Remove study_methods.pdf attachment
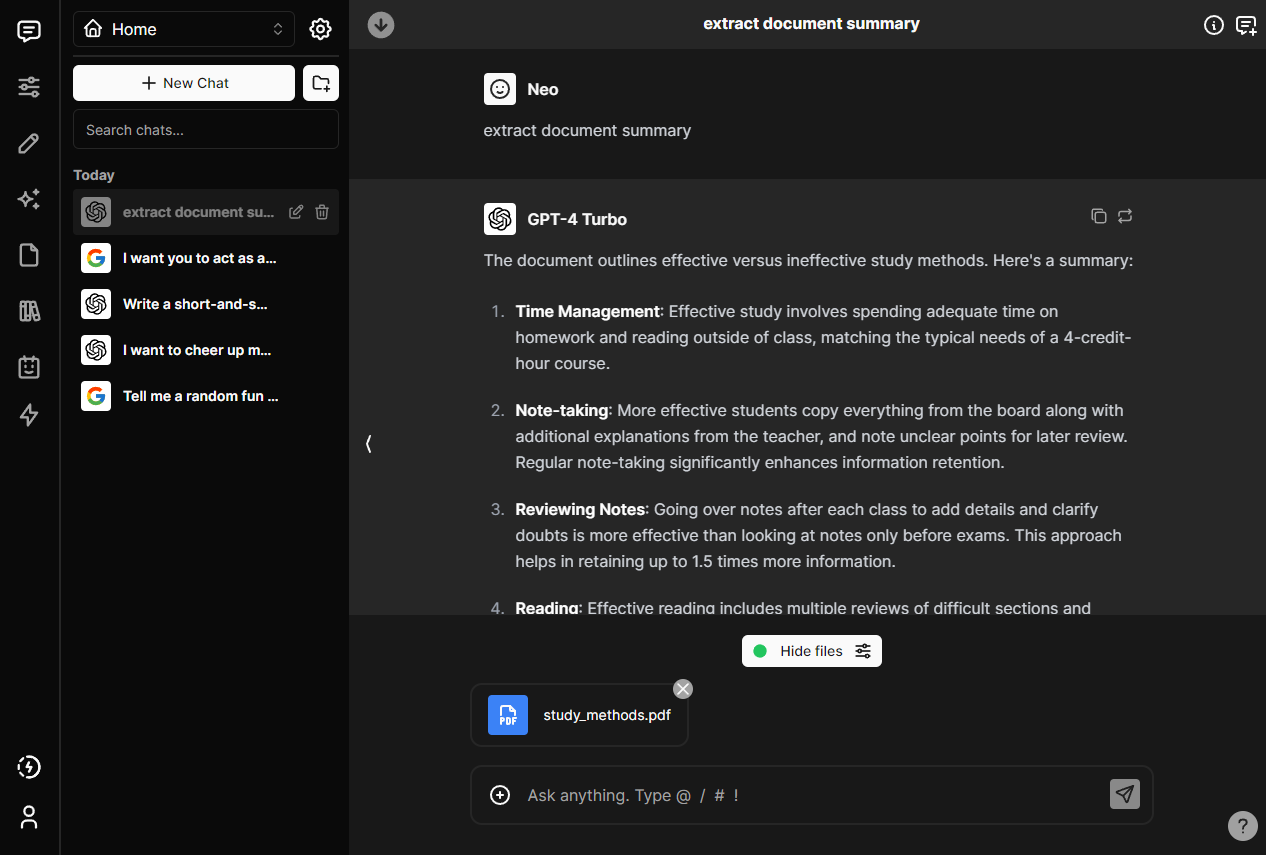The width and height of the screenshot is (1266, 855). pyautogui.click(x=683, y=688)
